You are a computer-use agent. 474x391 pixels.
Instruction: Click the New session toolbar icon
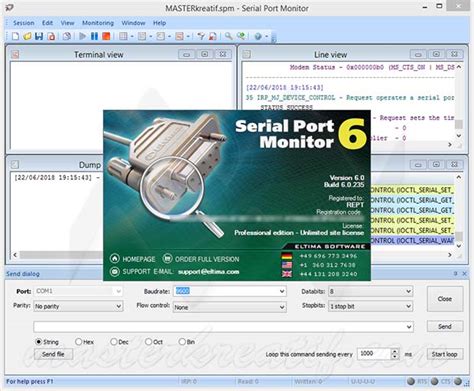(x=15, y=36)
